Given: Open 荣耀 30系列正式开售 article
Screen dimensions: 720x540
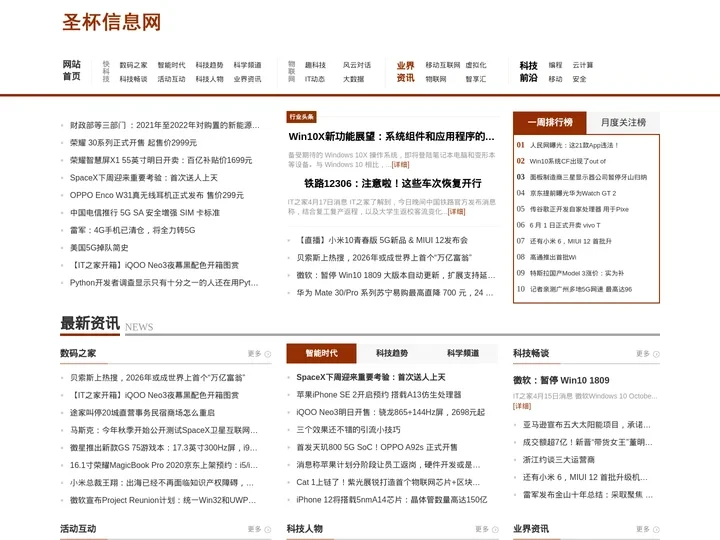Looking at the screenshot, I should tap(133, 143).
